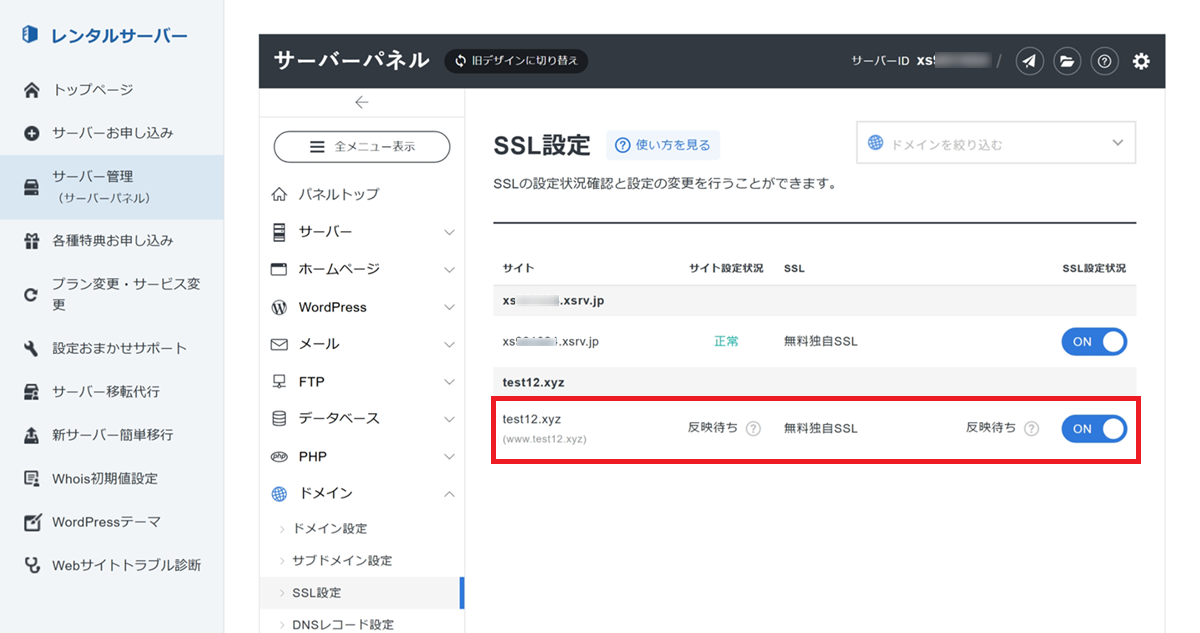Open サーバーお申し込み in left sidebar
The height and width of the screenshot is (633, 1200).
pyautogui.click(x=112, y=133)
